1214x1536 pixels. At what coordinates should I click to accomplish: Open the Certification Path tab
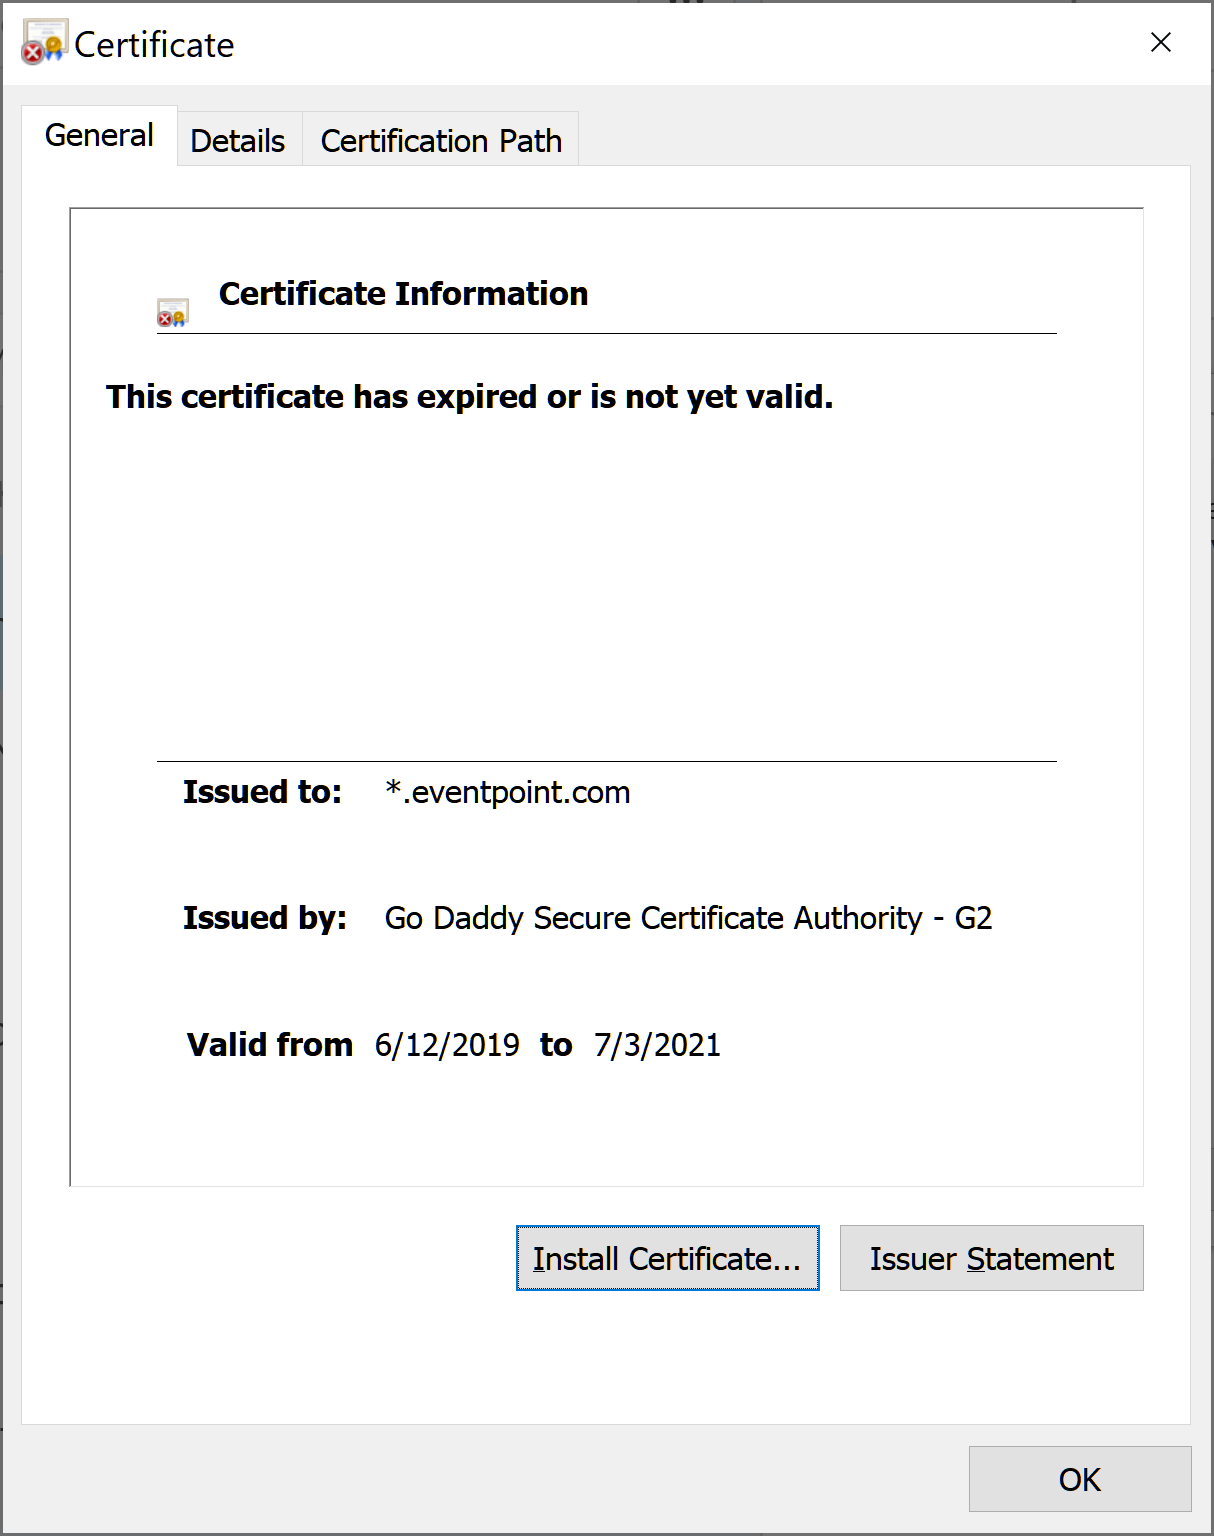click(441, 141)
